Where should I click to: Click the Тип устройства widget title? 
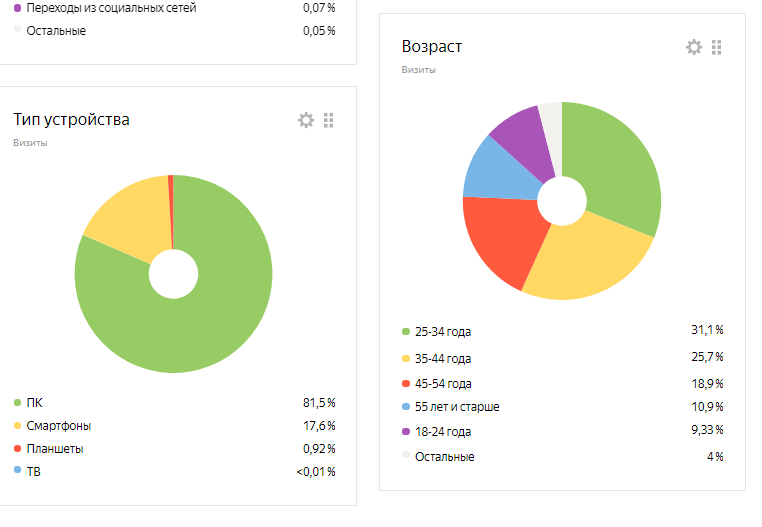click(71, 120)
